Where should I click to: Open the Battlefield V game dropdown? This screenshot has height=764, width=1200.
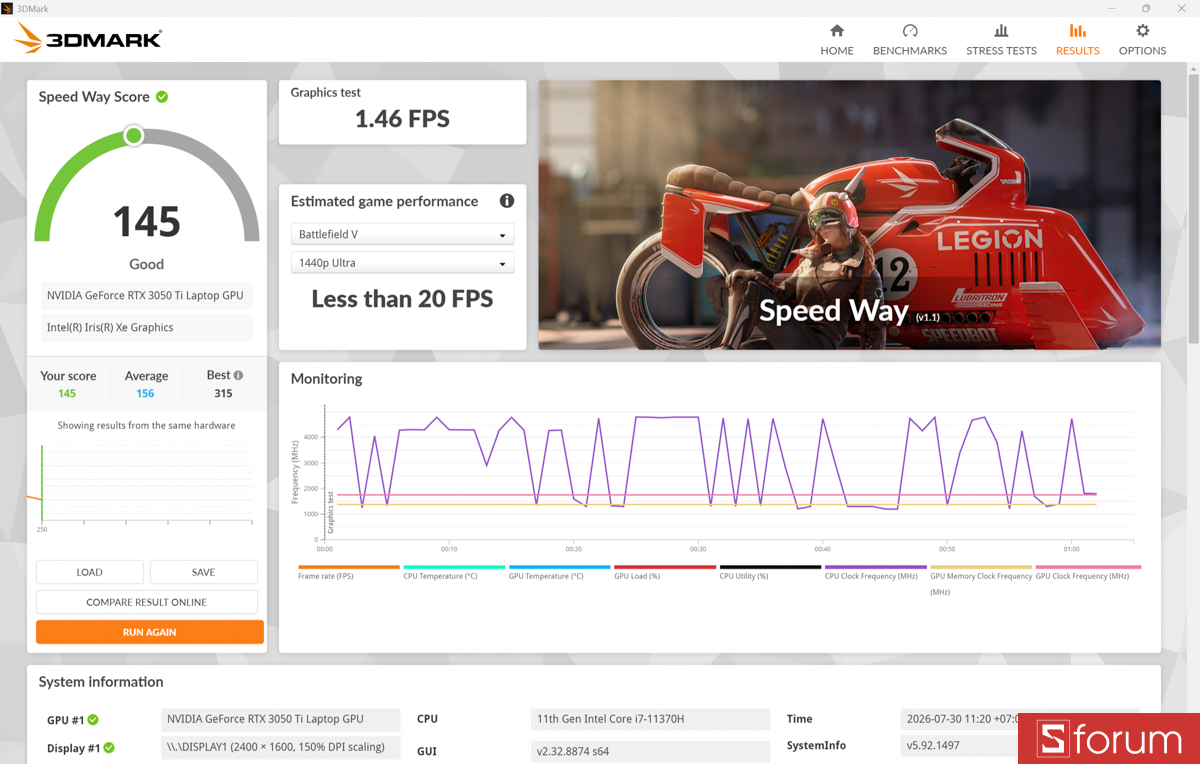(402, 234)
